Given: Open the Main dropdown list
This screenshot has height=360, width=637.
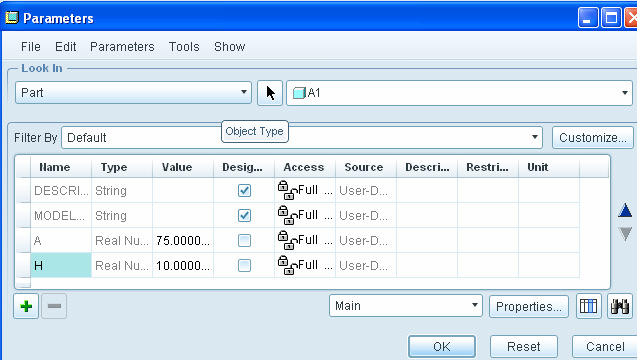Looking at the screenshot, I should pos(406,306).
